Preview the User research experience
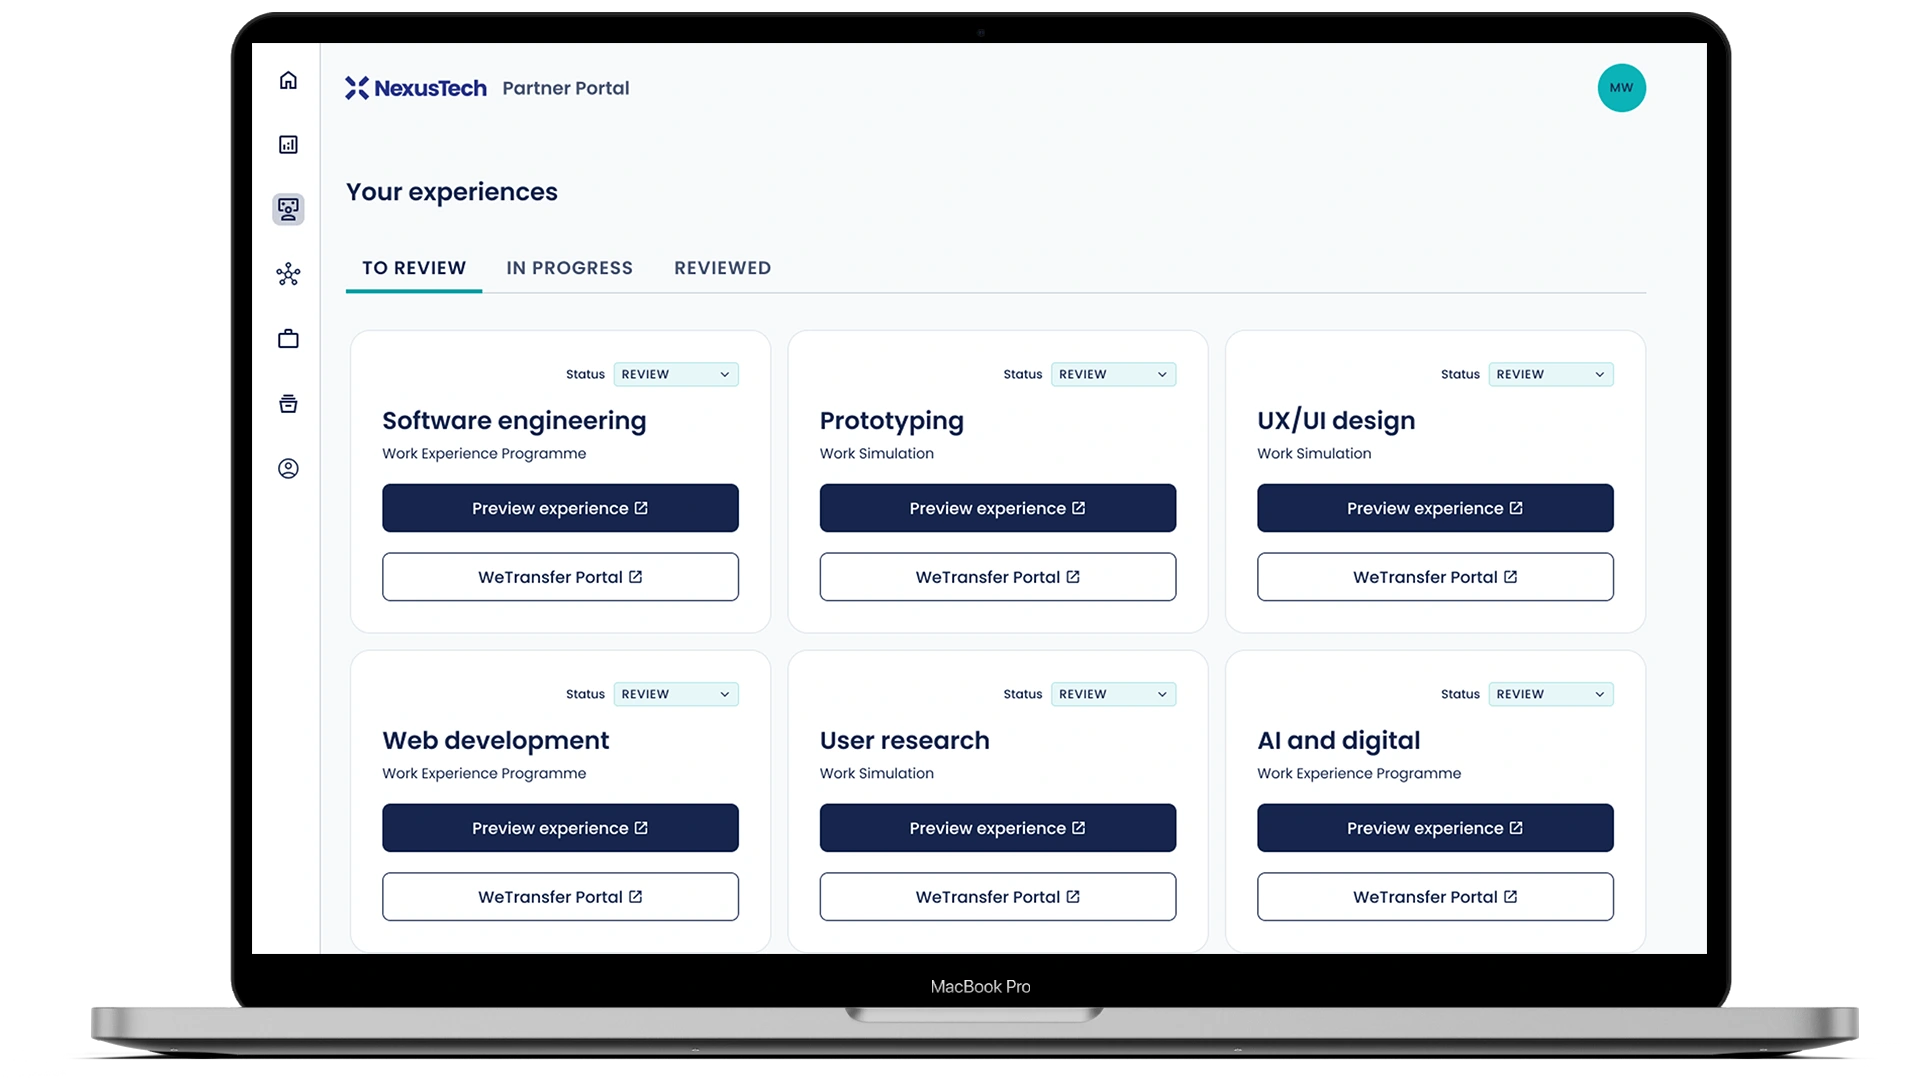Image resolution: width=1920 pixels, height=1080 pixels. (x=997, y=828)
